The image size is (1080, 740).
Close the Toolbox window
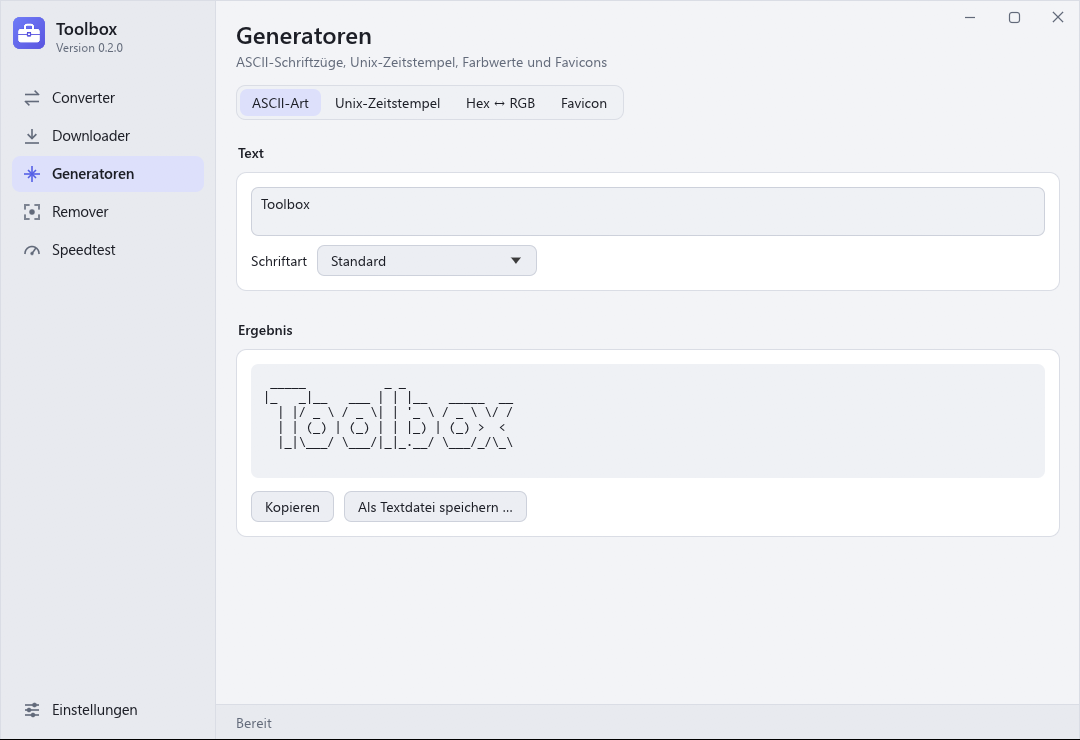coord(1058,17)
